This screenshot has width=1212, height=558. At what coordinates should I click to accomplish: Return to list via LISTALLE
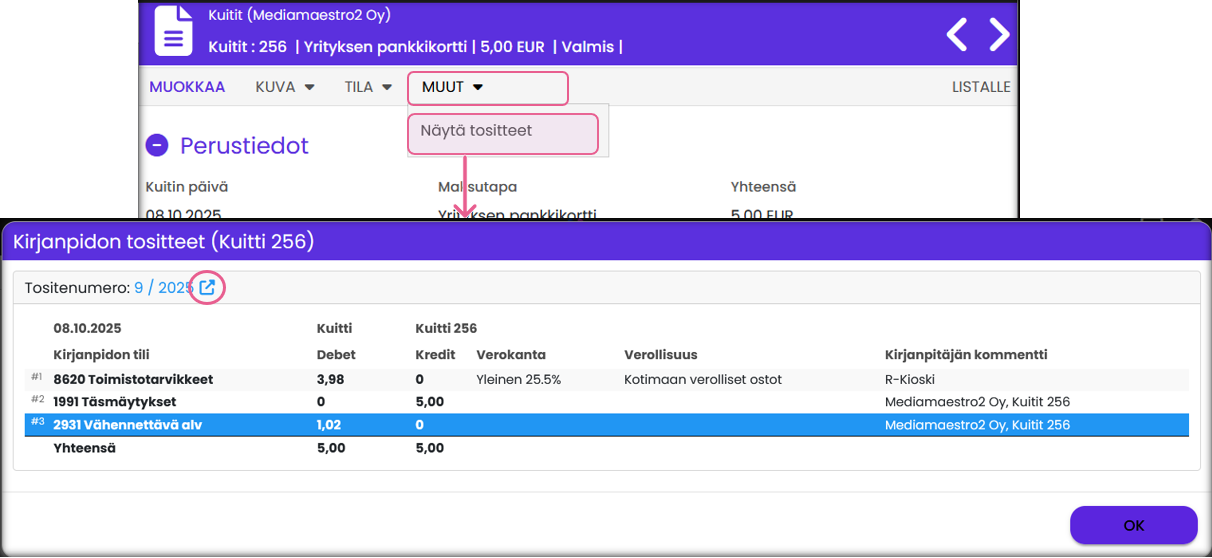(980, 87)
